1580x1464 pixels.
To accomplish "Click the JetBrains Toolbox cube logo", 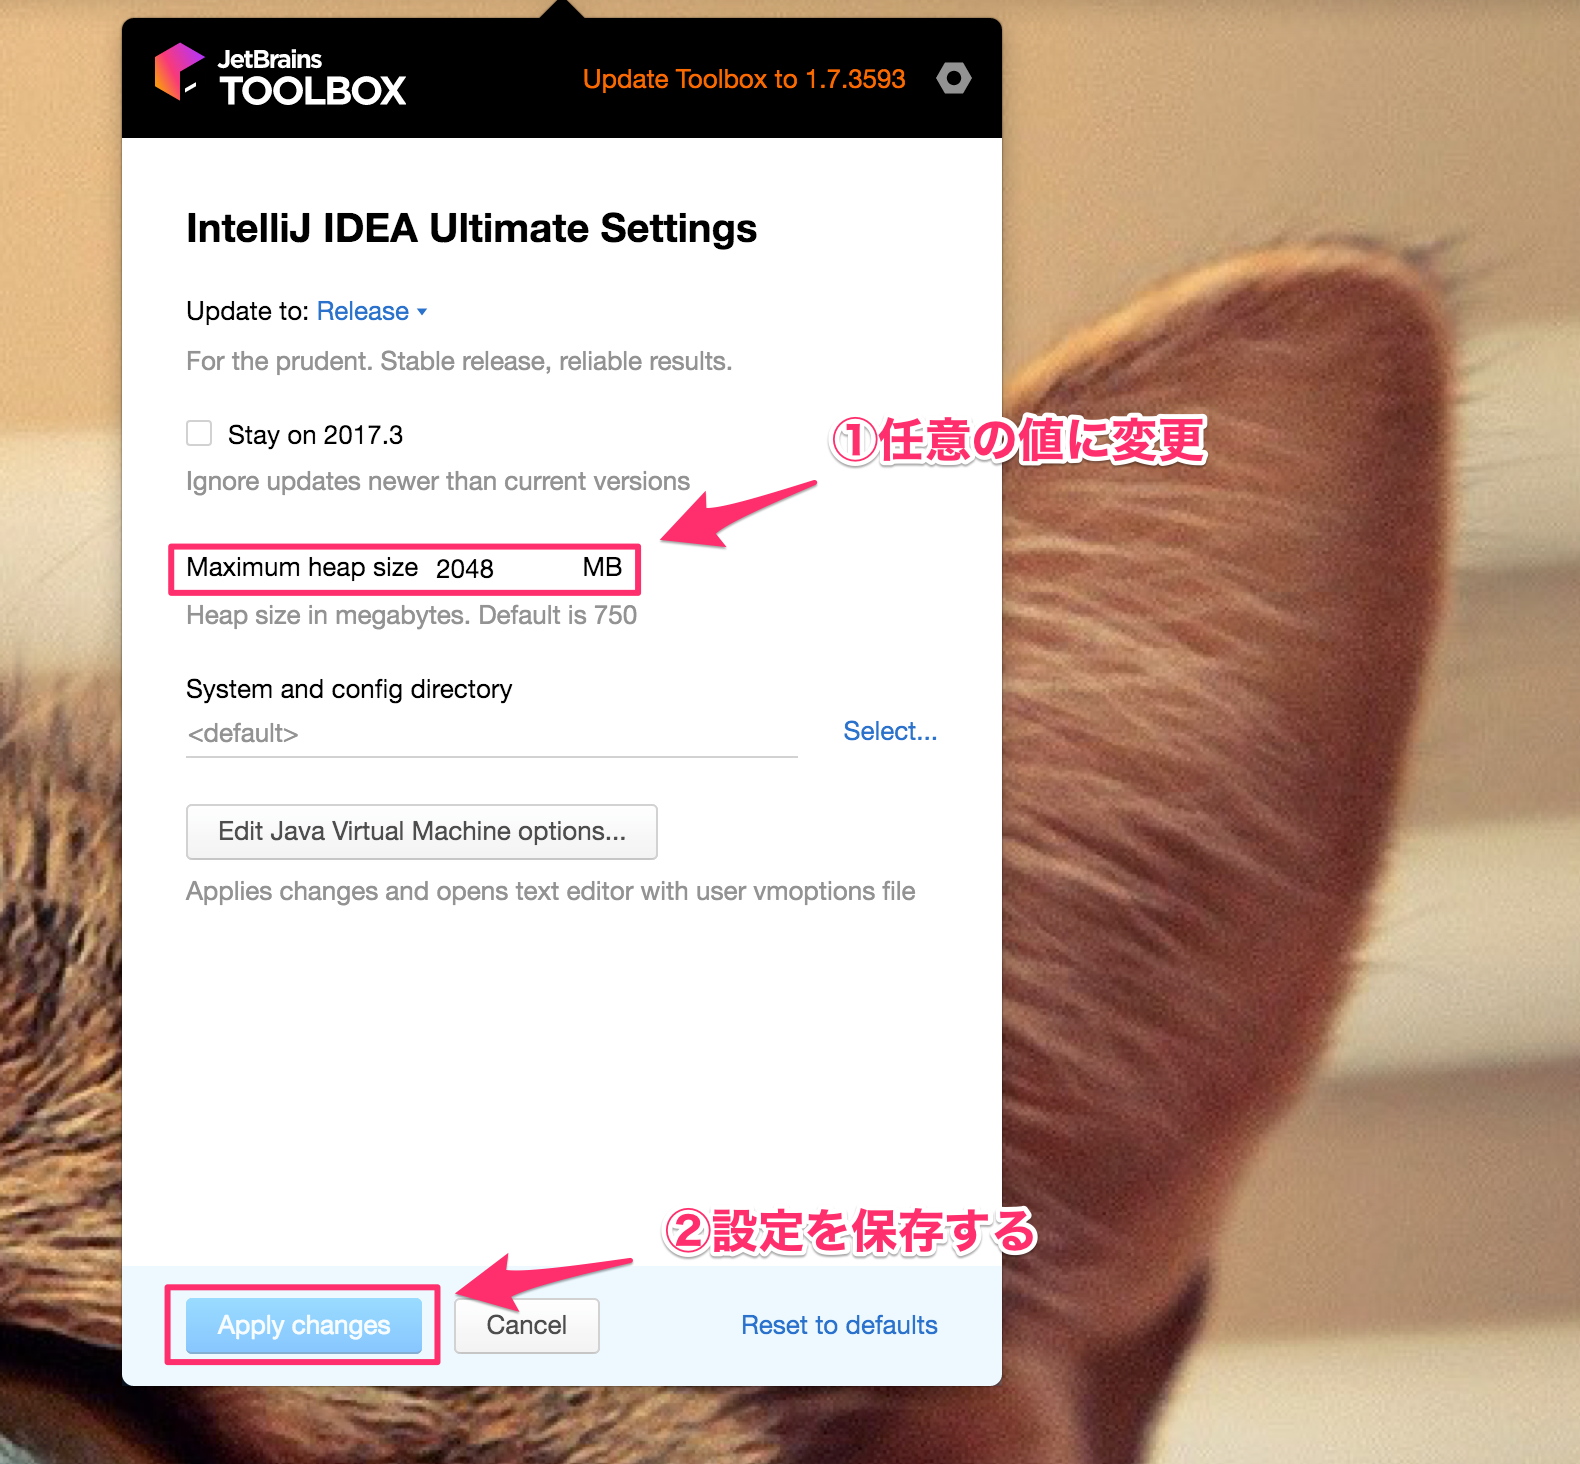I will click(179, 71).
